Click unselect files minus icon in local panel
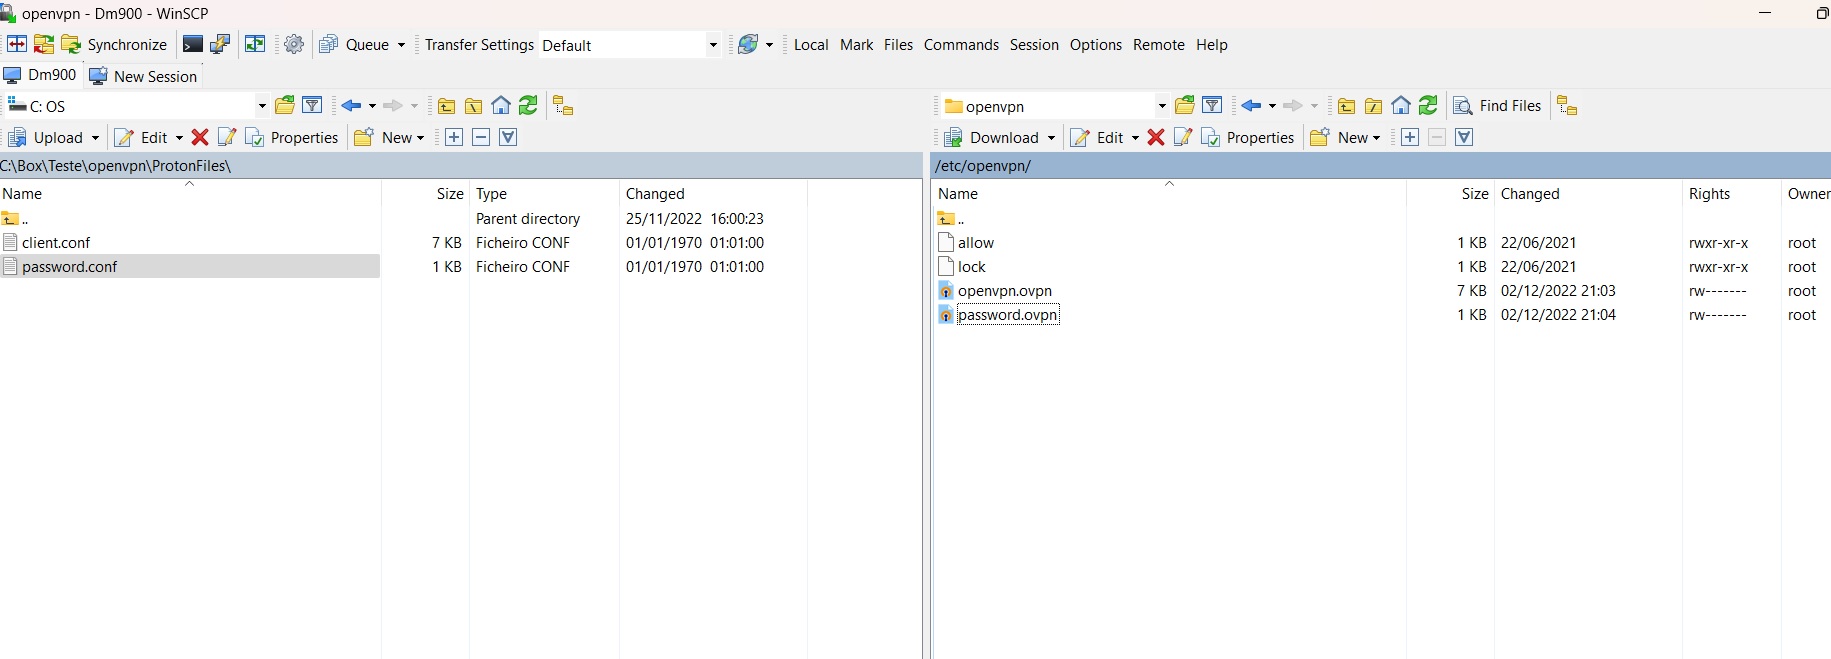Image resolution: width=1831 pixels, height=659 pixels. click(x=481, y=138)
